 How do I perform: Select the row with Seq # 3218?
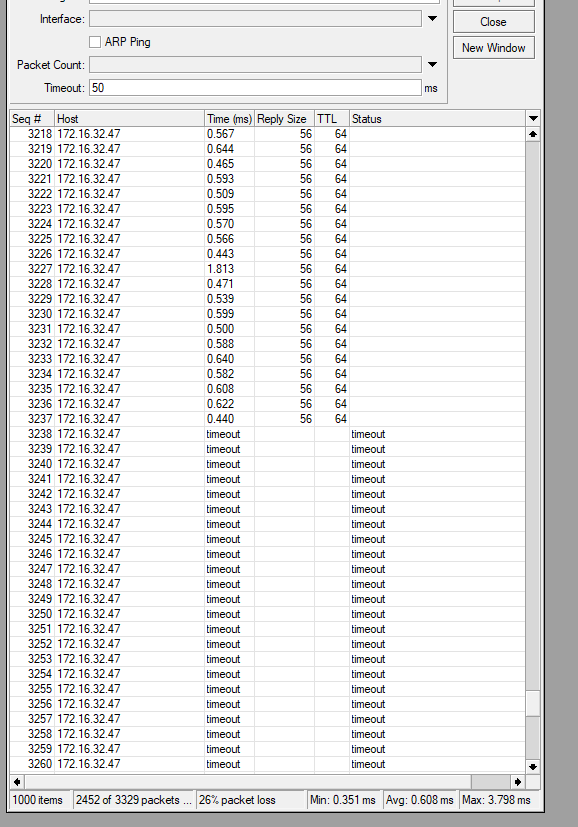tap(267, 134)
